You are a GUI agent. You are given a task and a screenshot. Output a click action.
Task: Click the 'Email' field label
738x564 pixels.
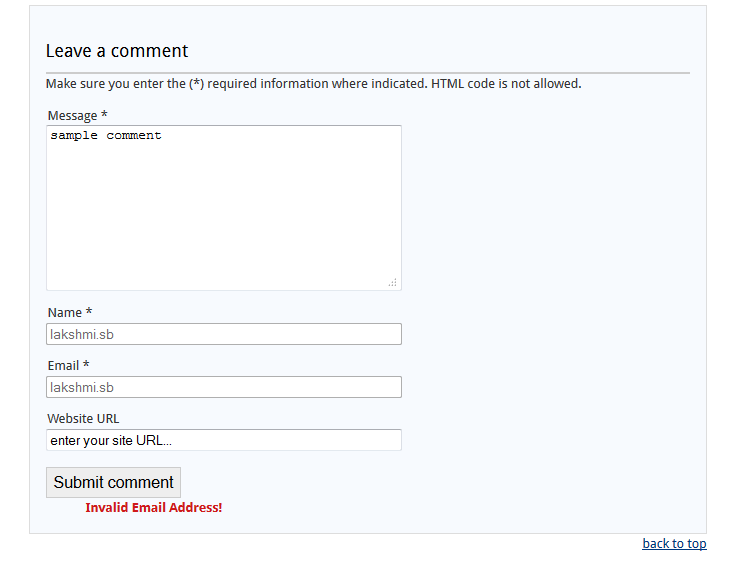pyautogui.click(x=64, y=366)
